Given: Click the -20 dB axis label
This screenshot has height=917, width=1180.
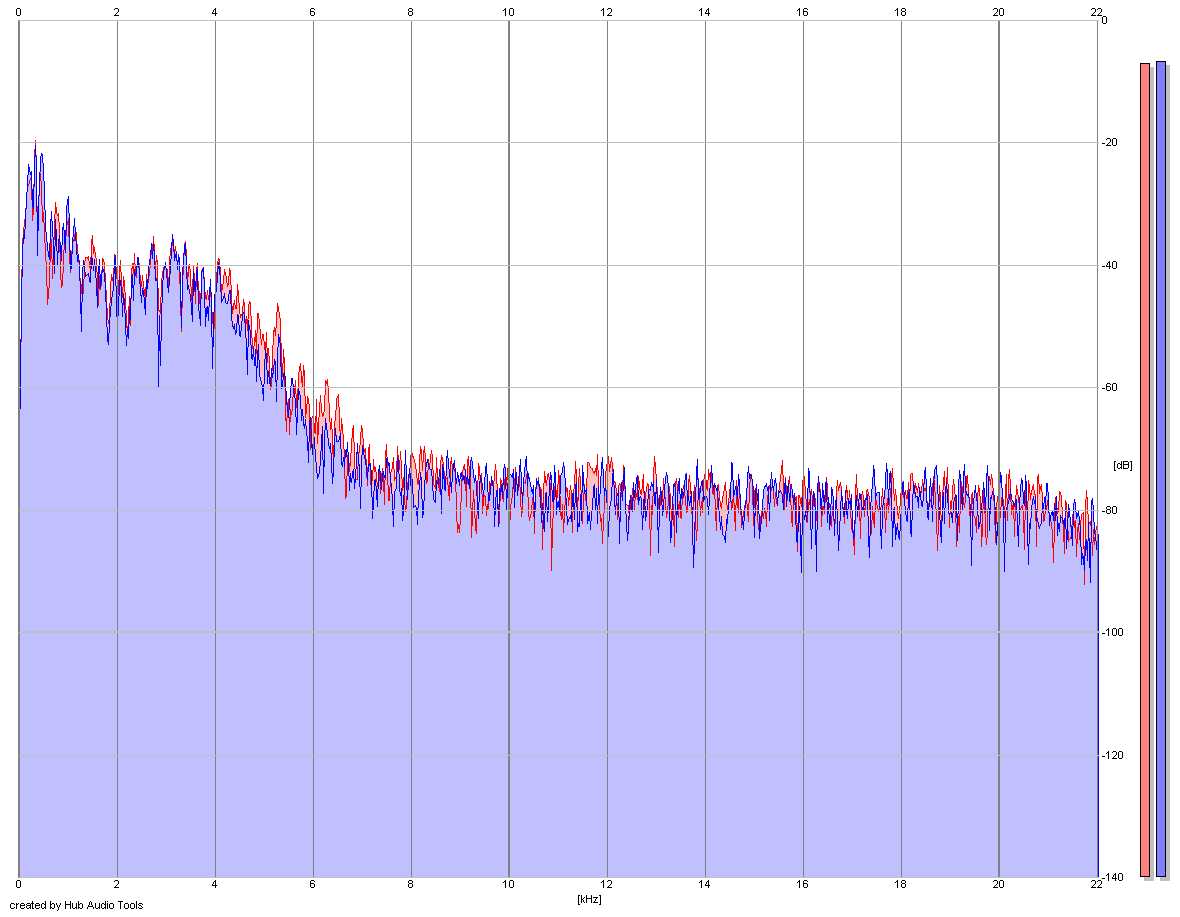Looking at the screenshot, I should point(1110,143).
